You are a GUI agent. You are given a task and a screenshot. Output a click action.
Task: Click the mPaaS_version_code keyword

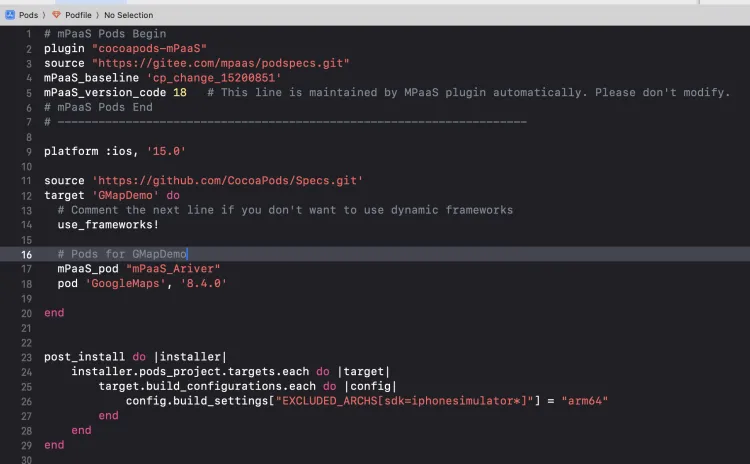point(105,92)
